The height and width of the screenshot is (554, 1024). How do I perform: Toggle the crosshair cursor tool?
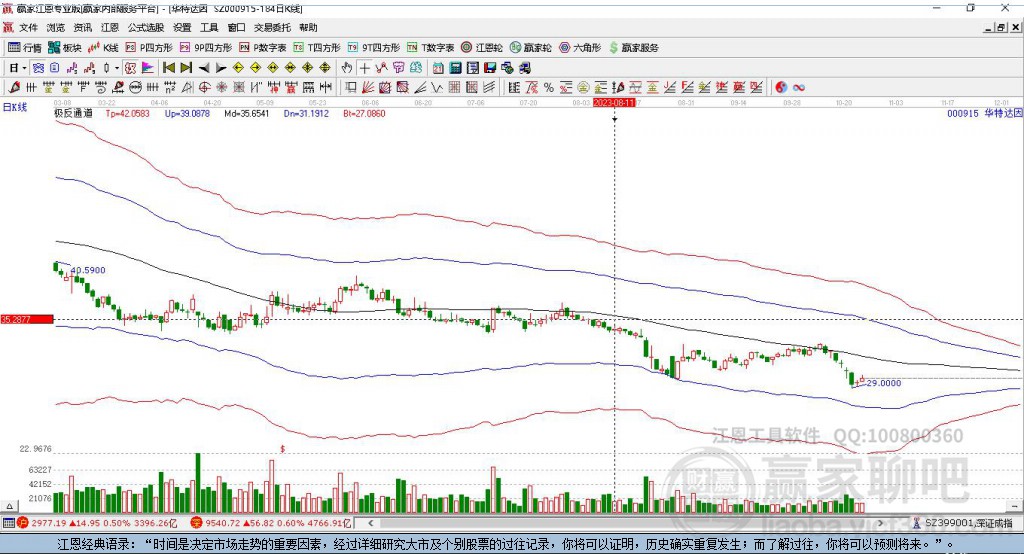364,68
